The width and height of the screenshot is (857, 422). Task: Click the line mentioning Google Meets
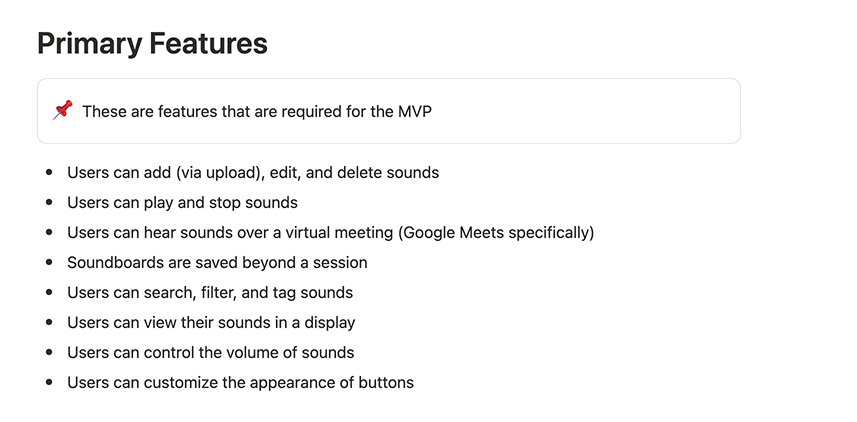[330, 233]
